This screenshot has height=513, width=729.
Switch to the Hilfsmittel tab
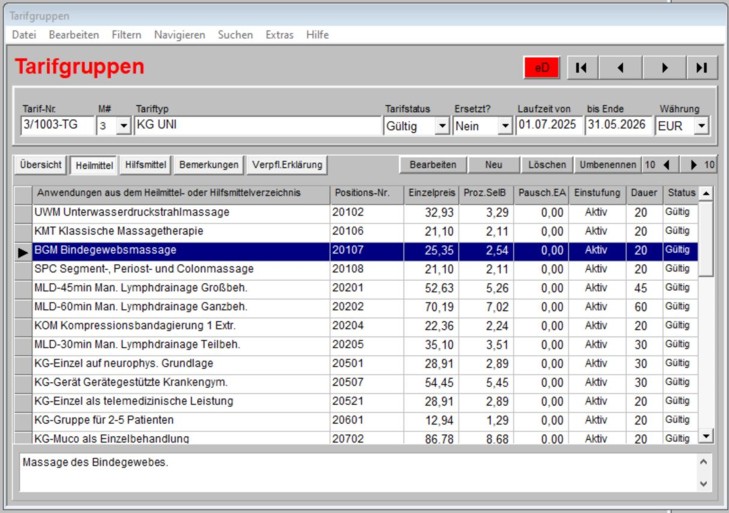[x=146, y=164]
